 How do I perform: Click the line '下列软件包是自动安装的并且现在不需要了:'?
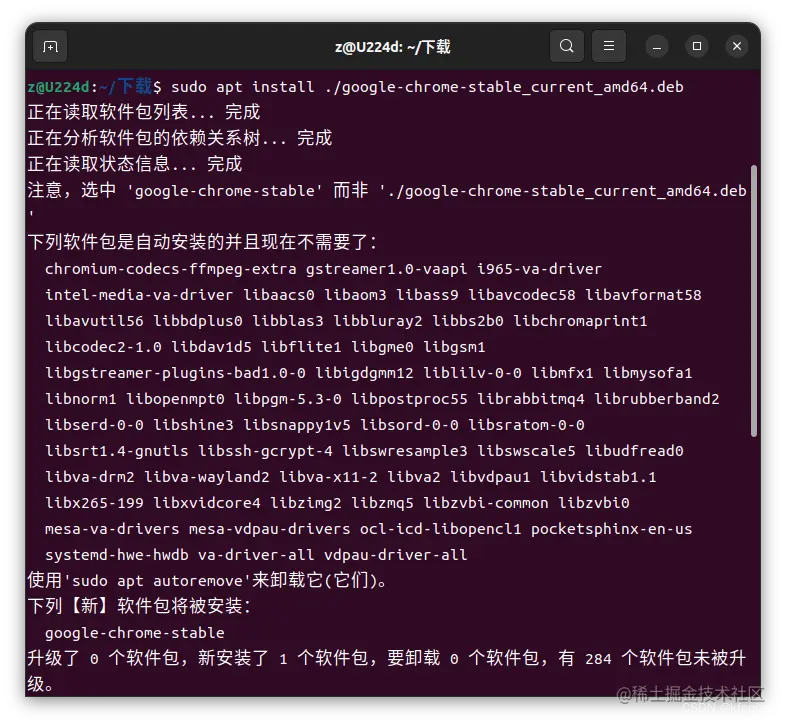pyautogui.click(x=203, y=242)
